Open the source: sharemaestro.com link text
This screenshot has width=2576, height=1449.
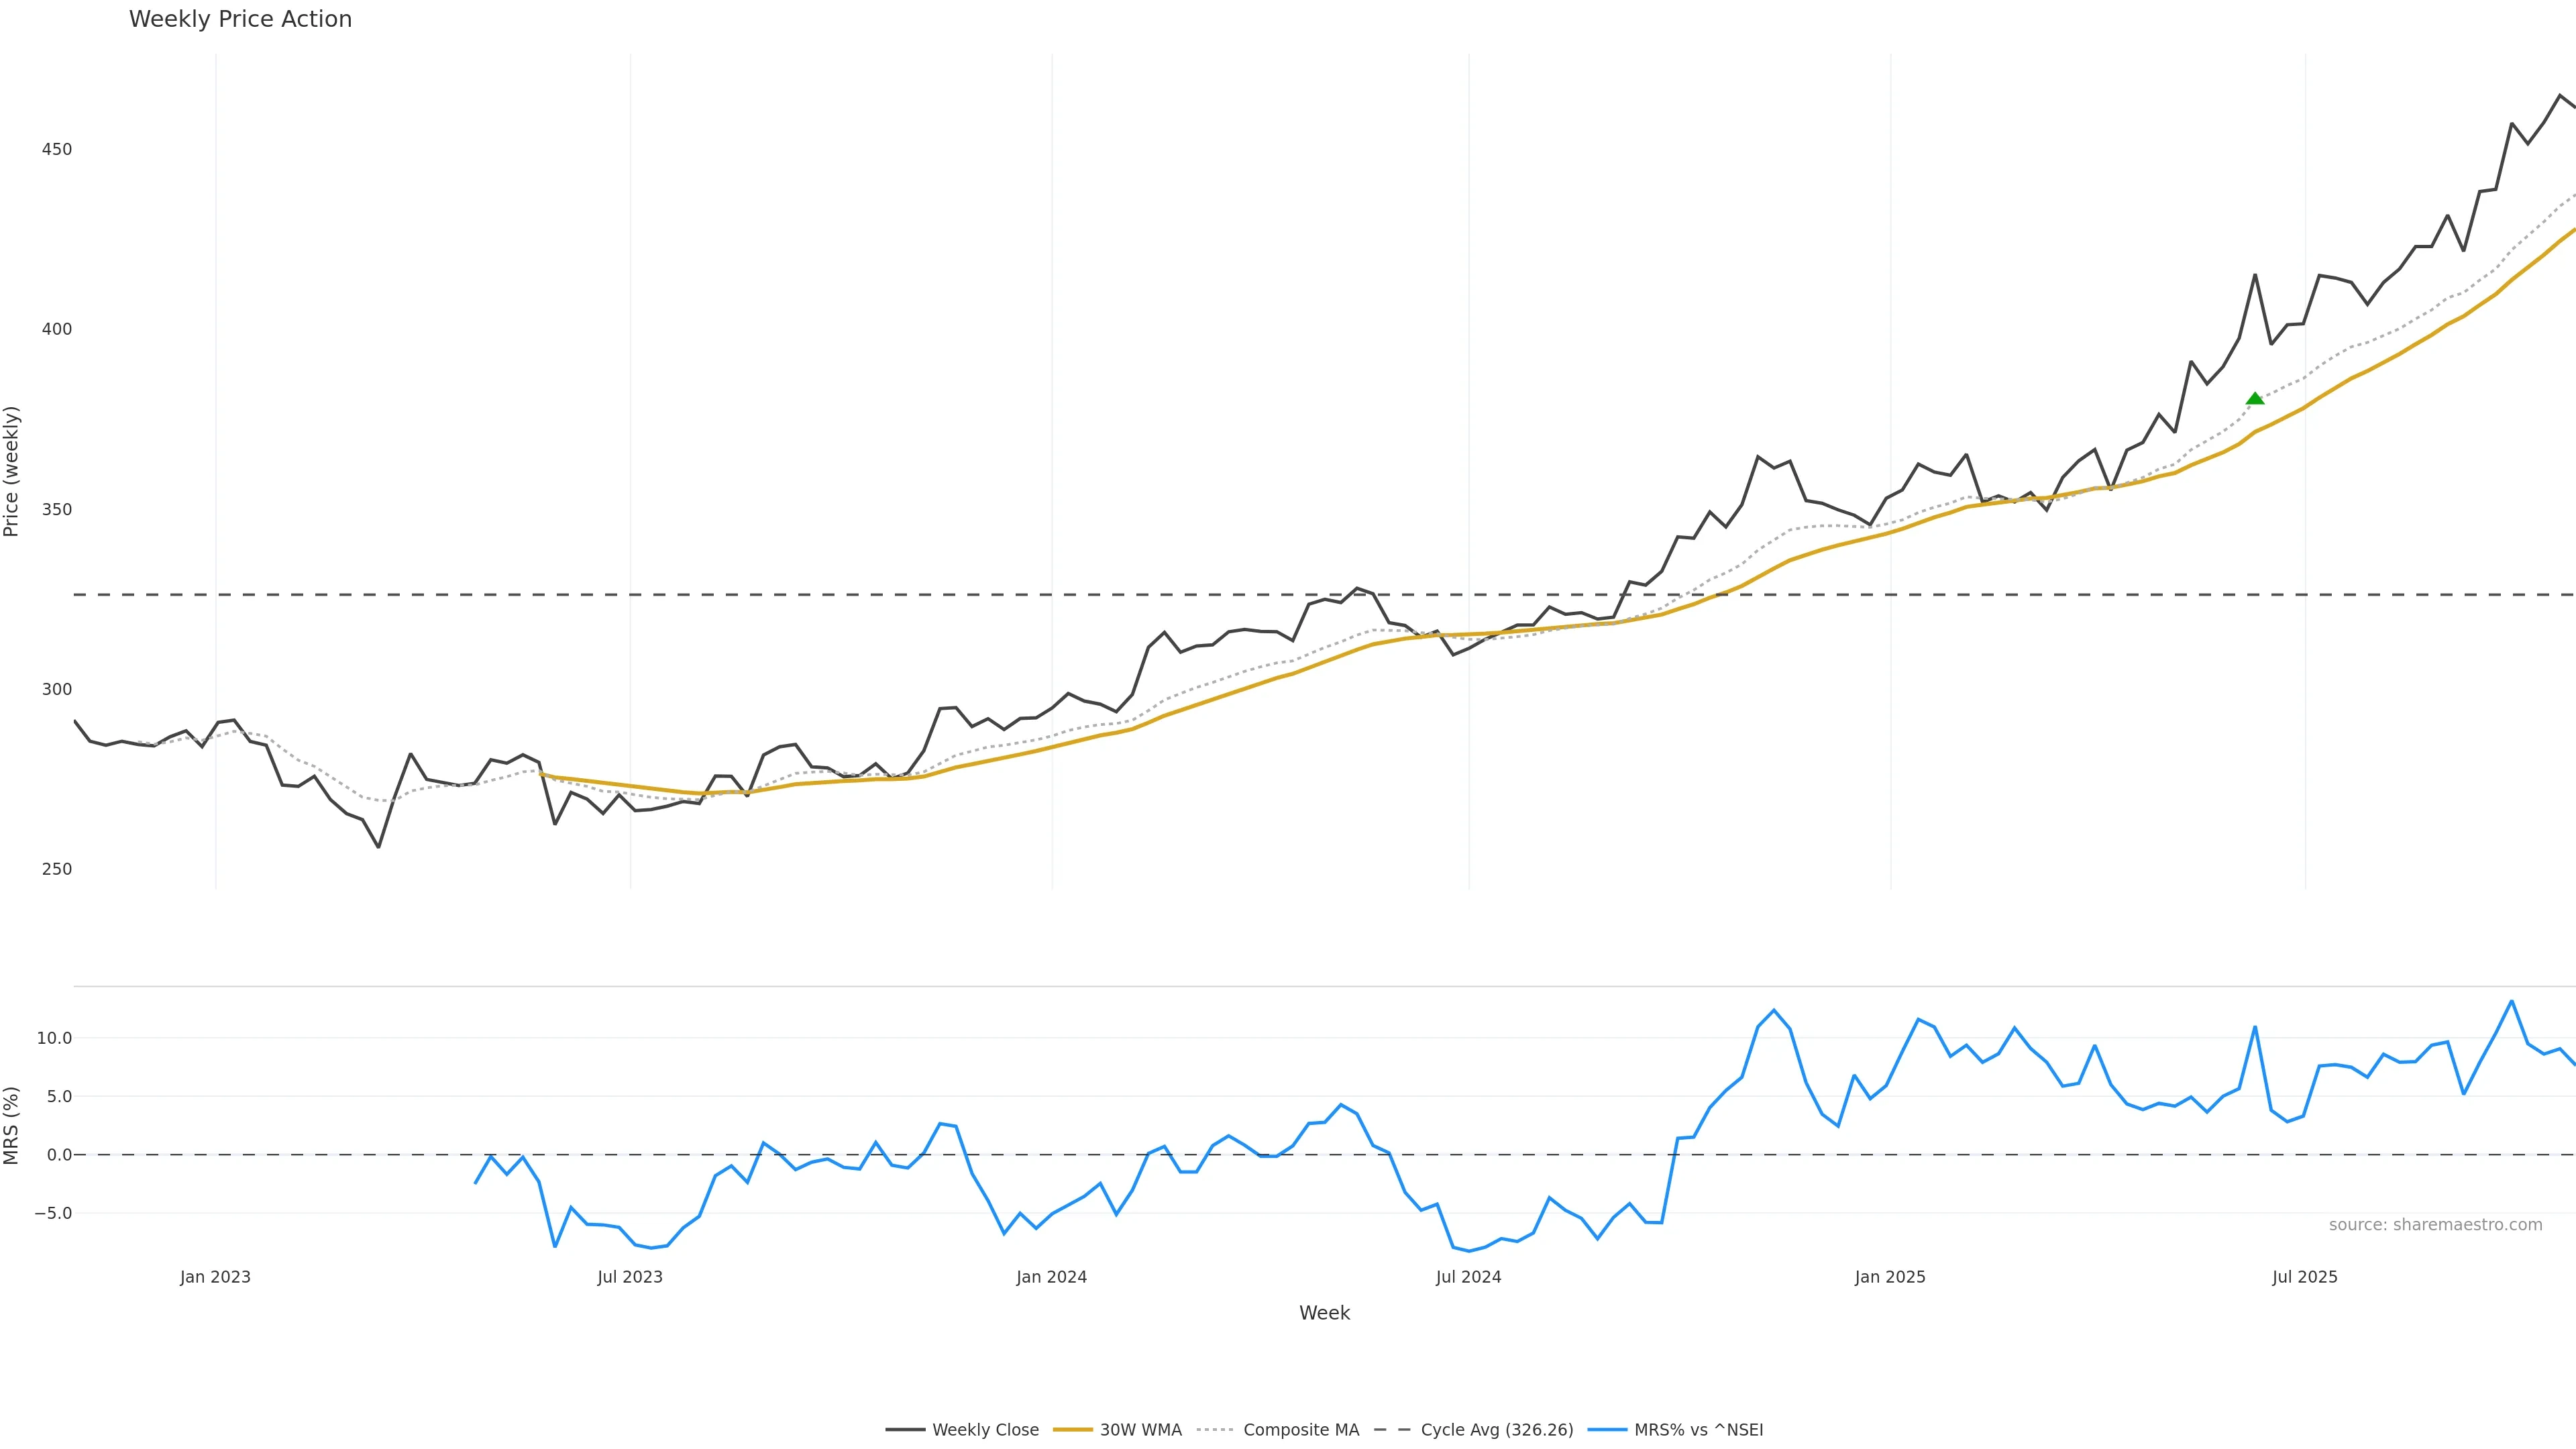tap(2435, 1225)
